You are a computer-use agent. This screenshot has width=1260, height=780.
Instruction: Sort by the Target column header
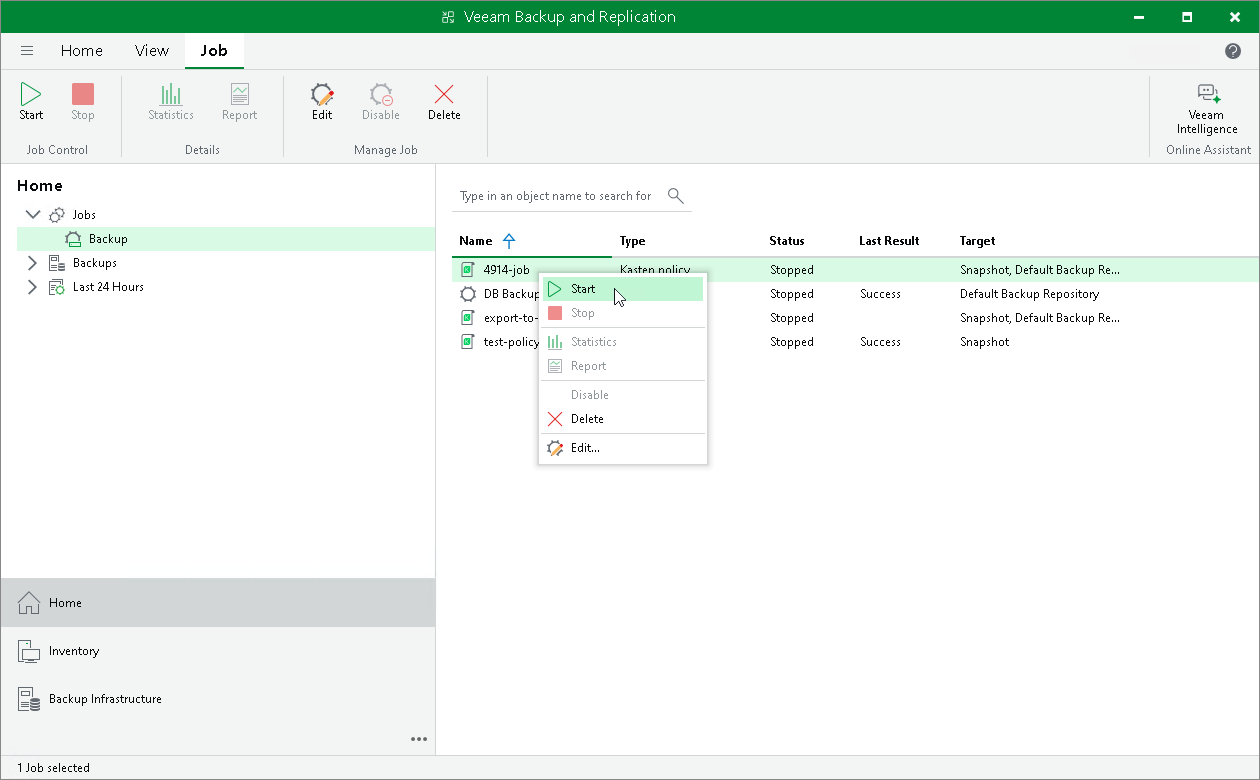coord(978,241)
